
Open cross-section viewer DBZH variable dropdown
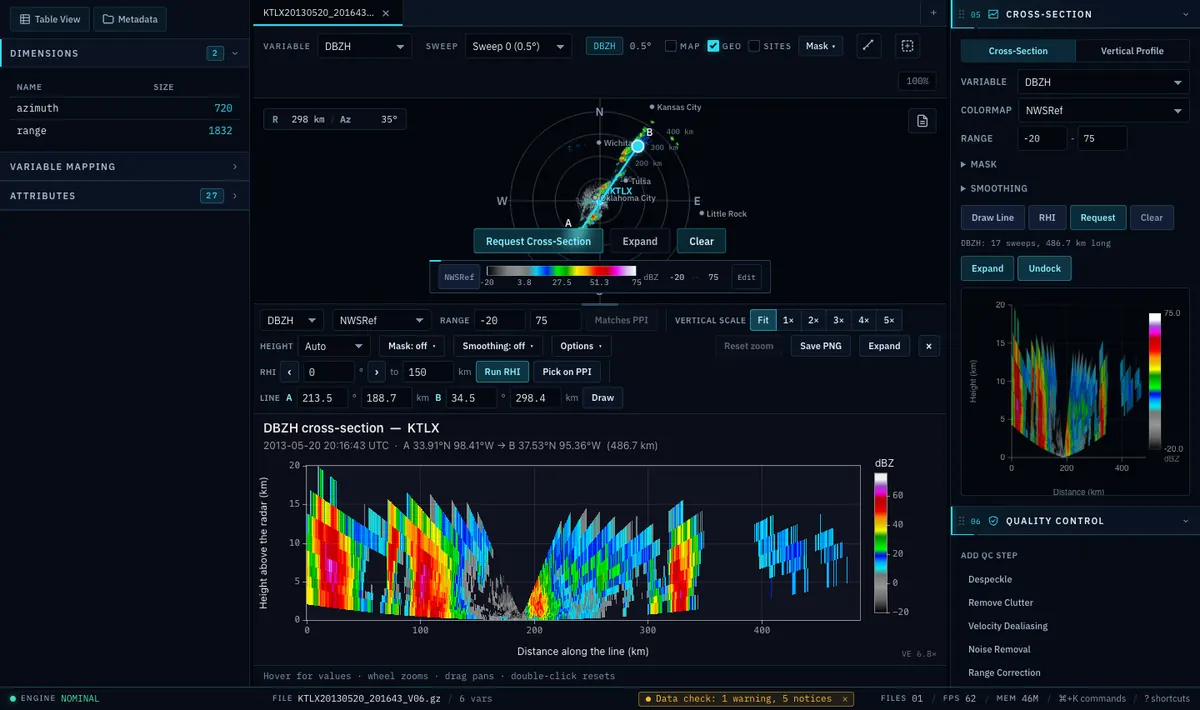point(292,320)
